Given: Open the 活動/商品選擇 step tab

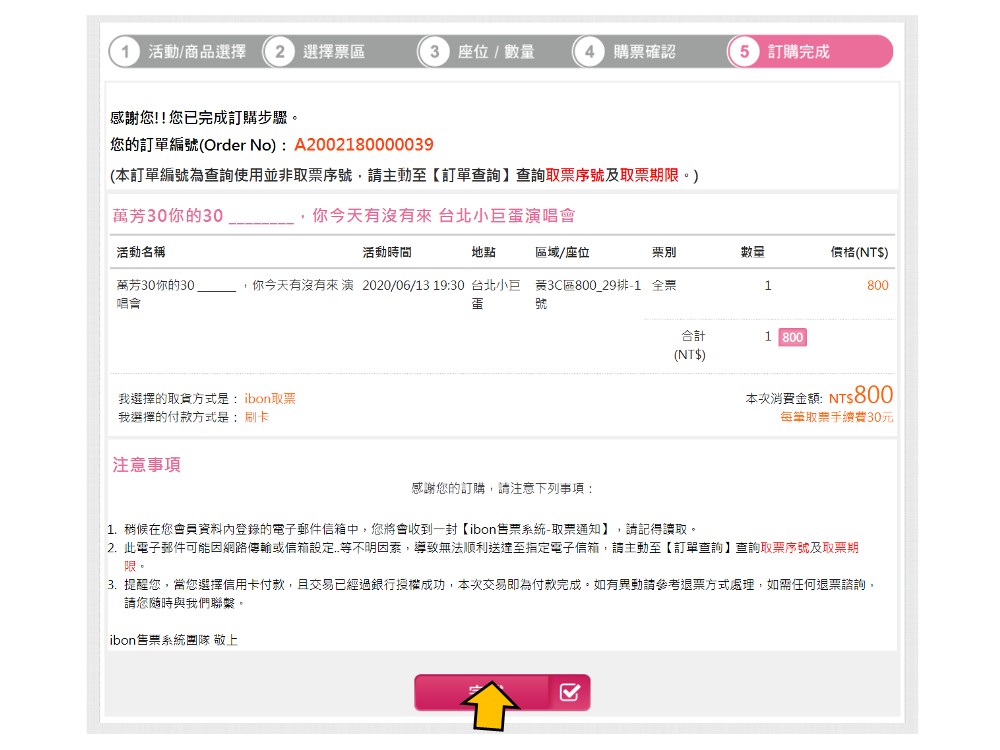Looking at the screenshot, I should (x=197, y=52).
